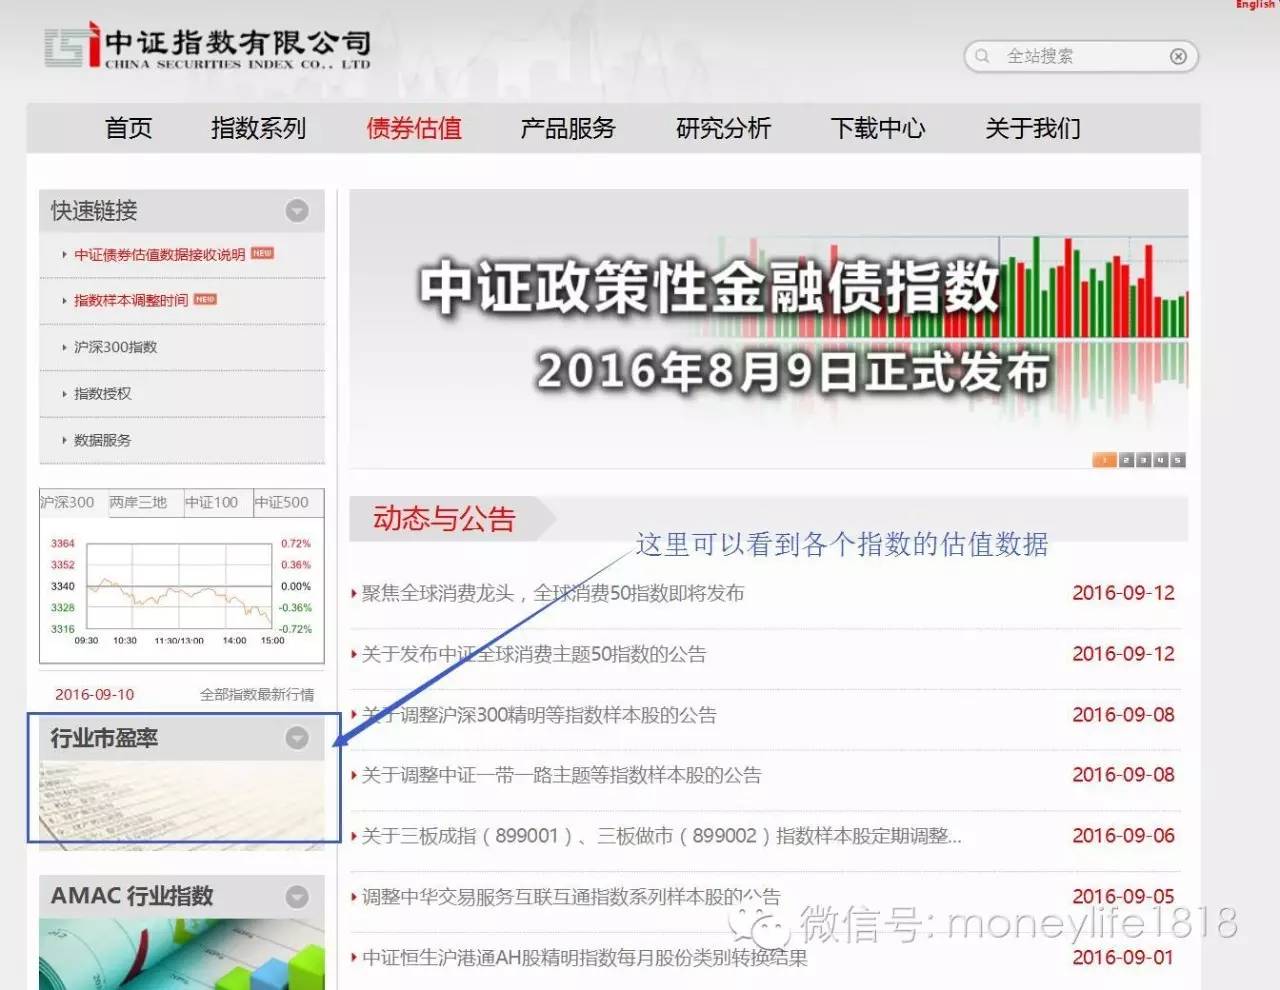The width and height of the screenshot is (1280, 990).
Task: Open 调整沪深300精明等指数样本股公告
Action: tap(539, 715)
